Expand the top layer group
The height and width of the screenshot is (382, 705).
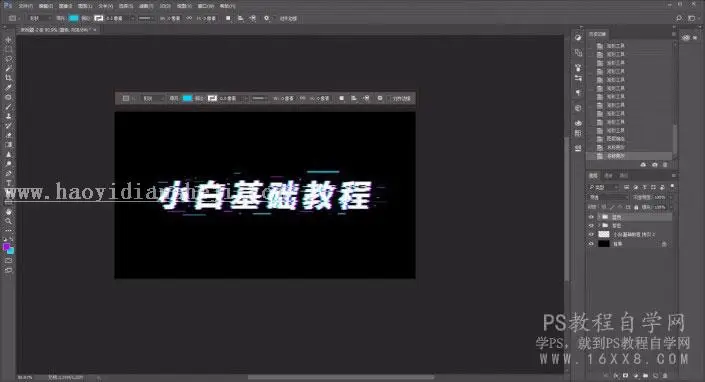[x=599, y=217]
